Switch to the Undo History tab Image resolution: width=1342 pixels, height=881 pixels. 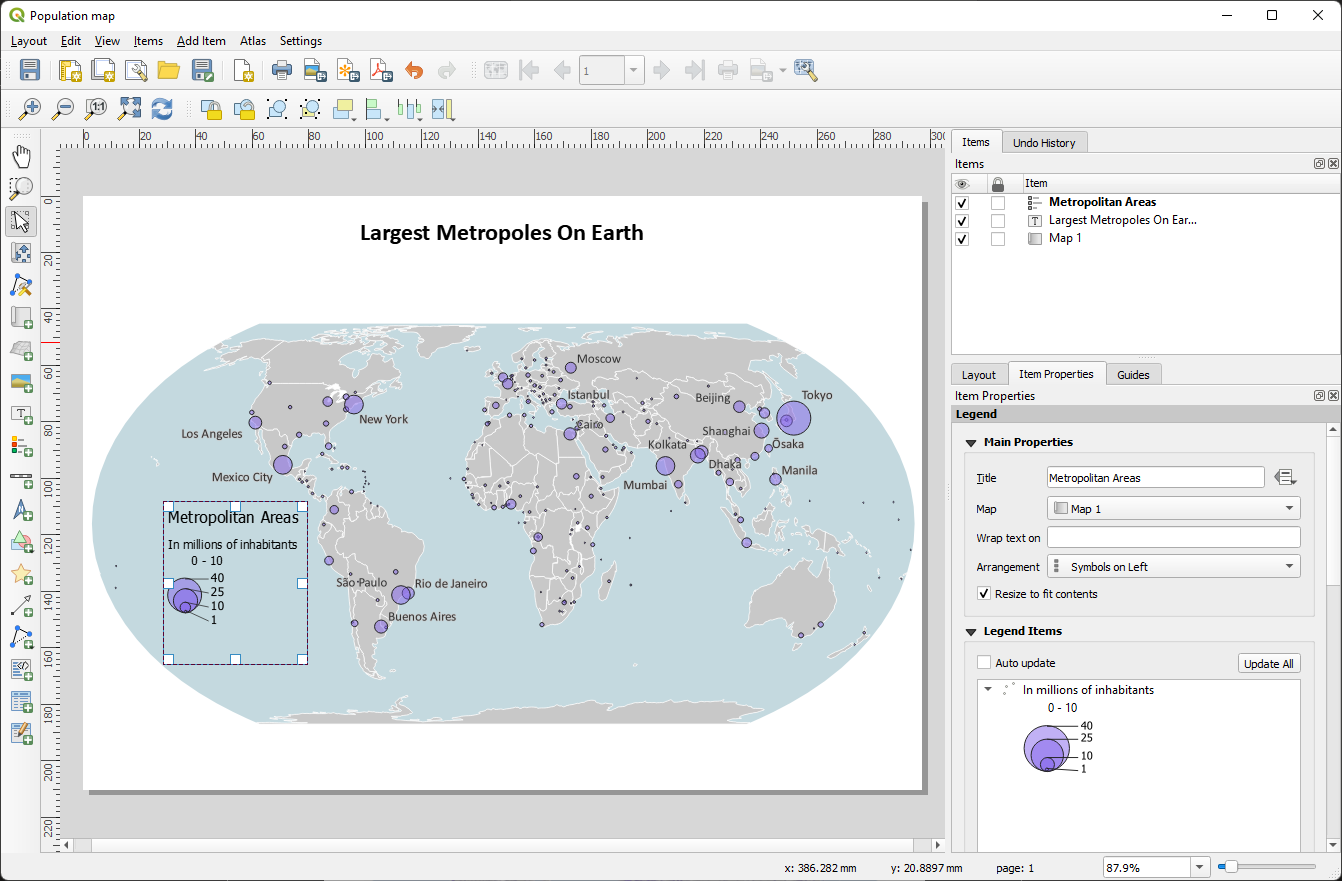[x=1044, y=143]
